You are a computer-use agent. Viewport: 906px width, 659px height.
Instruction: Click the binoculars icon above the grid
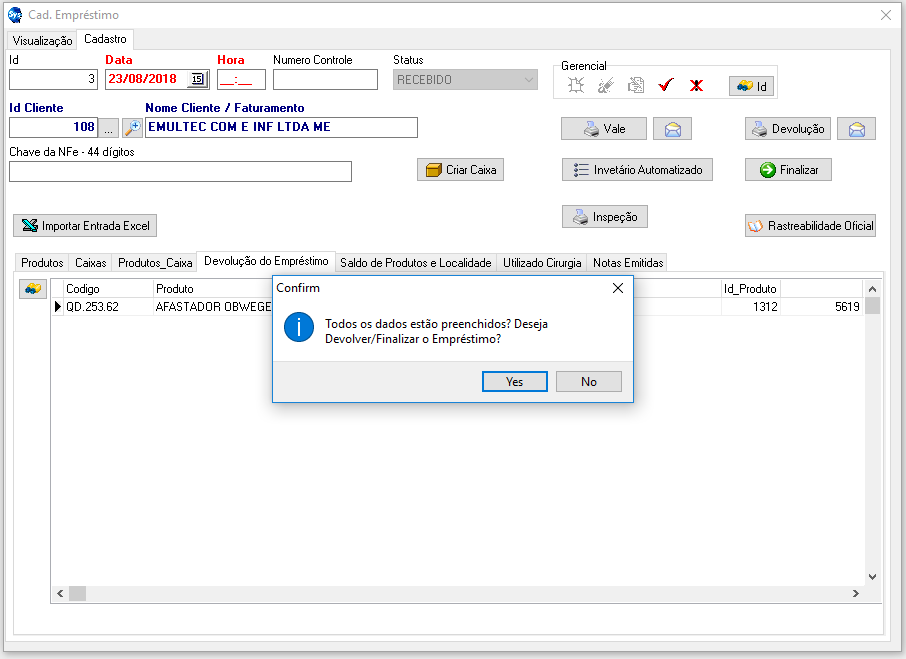[33, 289]
